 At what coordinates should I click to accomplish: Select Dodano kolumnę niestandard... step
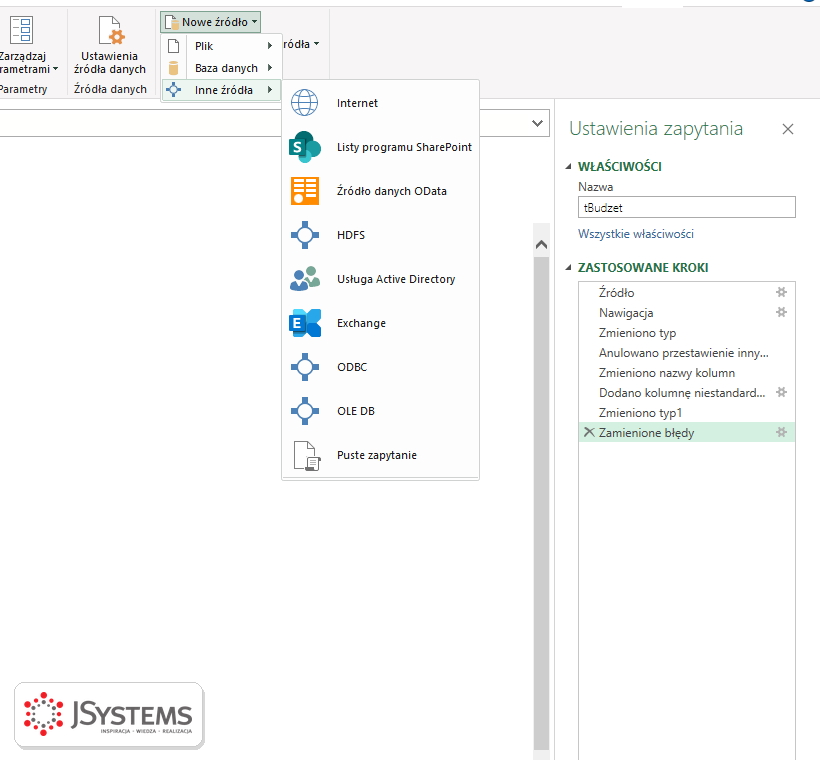(x=687, y=392)
